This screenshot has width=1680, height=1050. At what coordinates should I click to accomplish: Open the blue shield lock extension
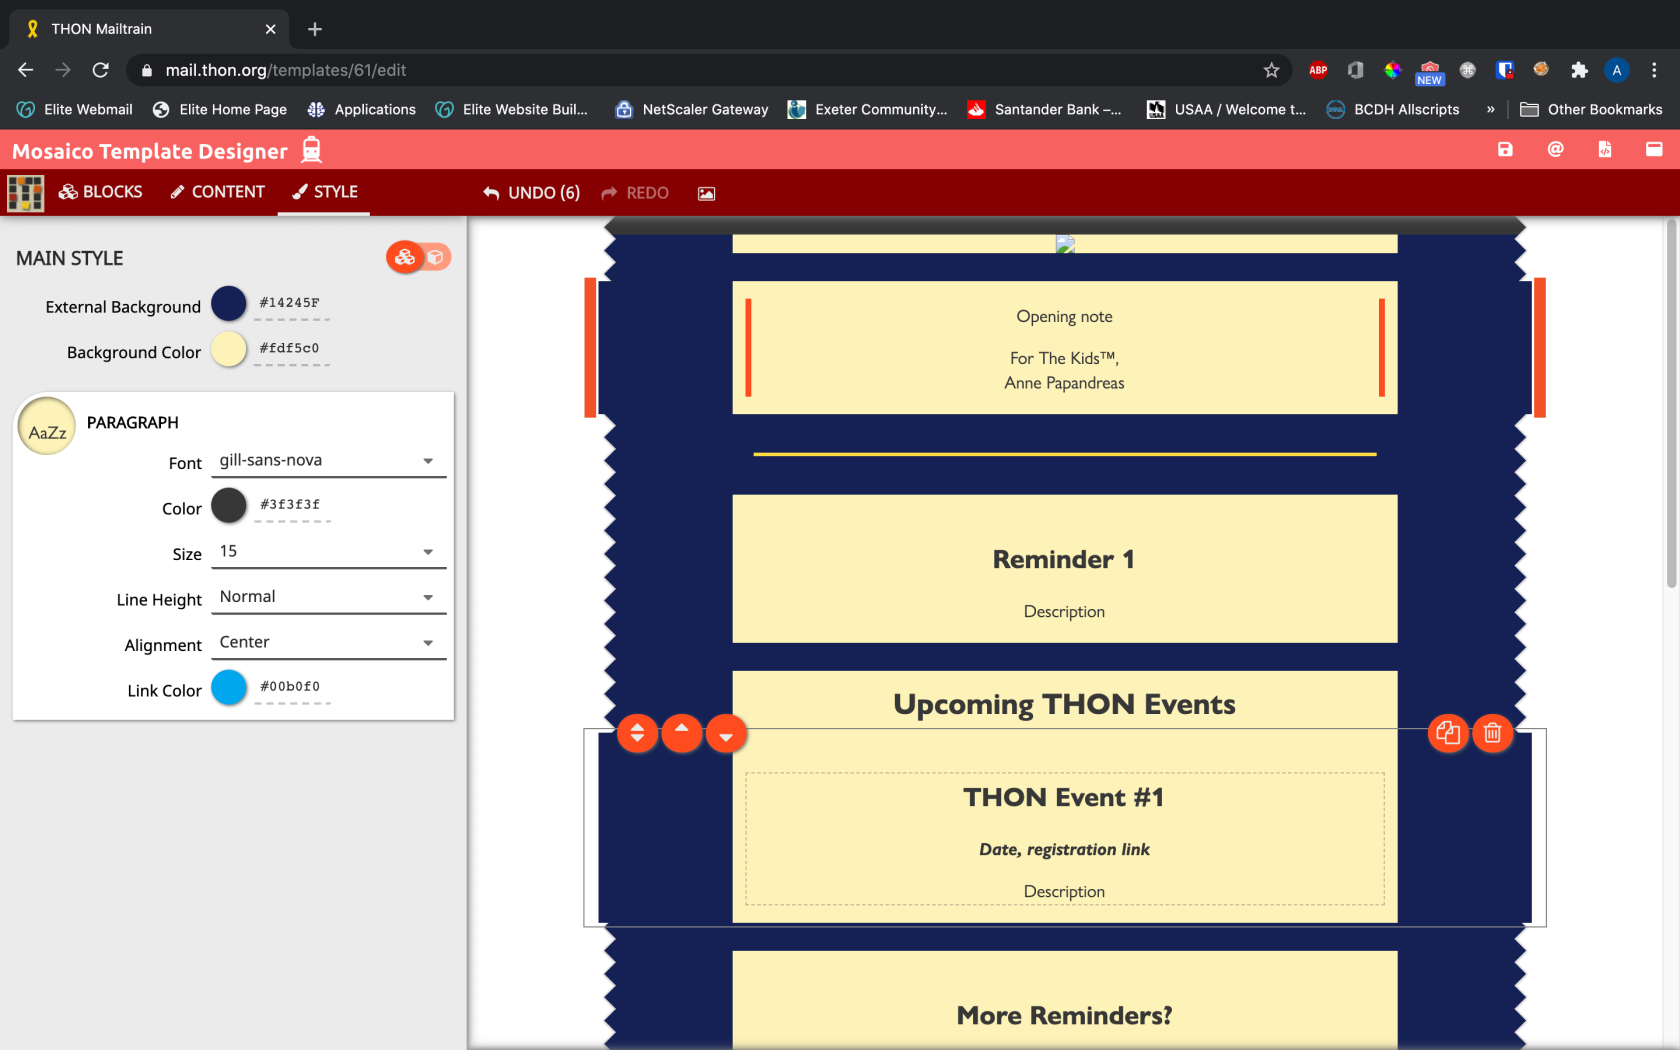click(x=1504, y=70)
